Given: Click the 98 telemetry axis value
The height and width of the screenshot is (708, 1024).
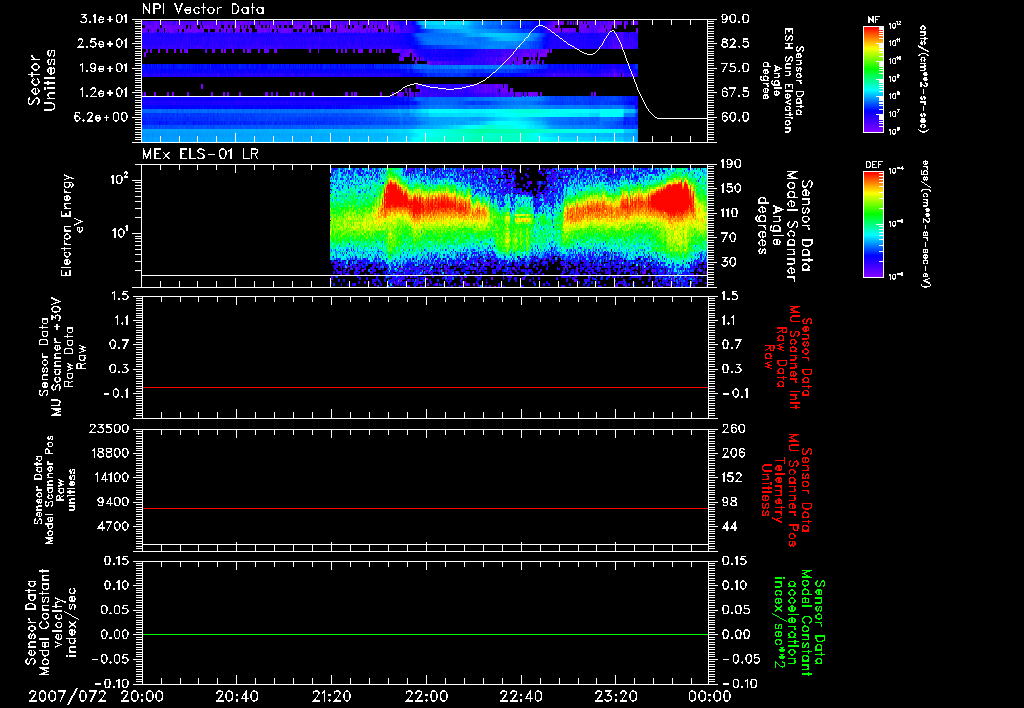Looking at the screenshot, I should coord(729,502).
